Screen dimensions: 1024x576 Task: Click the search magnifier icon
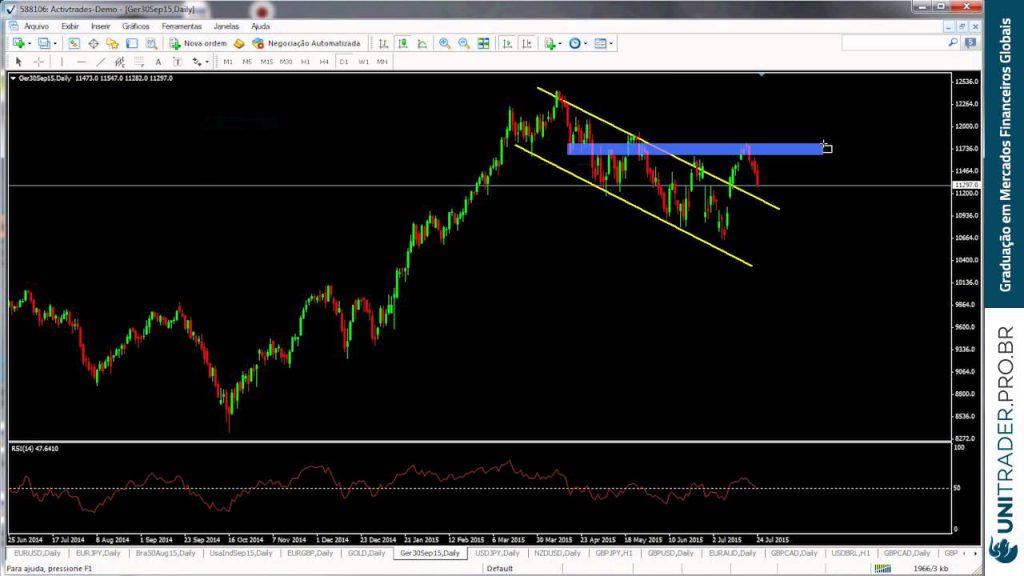(x=953, y=43)
